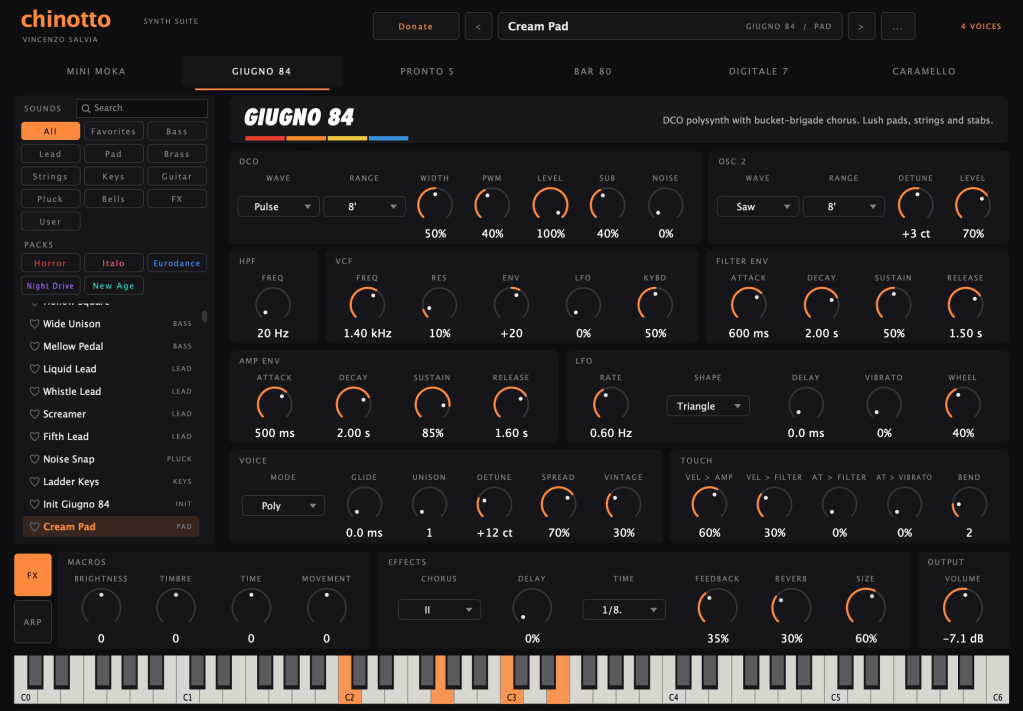Adjust the Filter Env Decay knob

click(821, 305)
